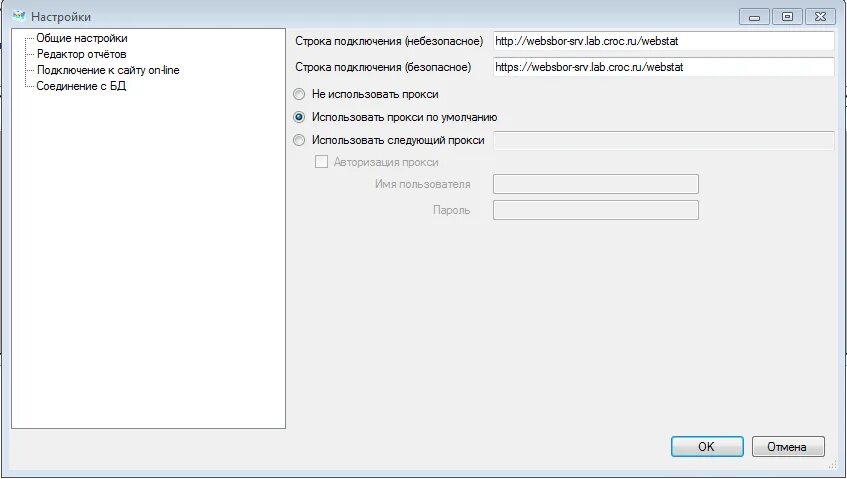Choose Использовать следующий прокси radio button

(299, 140)
